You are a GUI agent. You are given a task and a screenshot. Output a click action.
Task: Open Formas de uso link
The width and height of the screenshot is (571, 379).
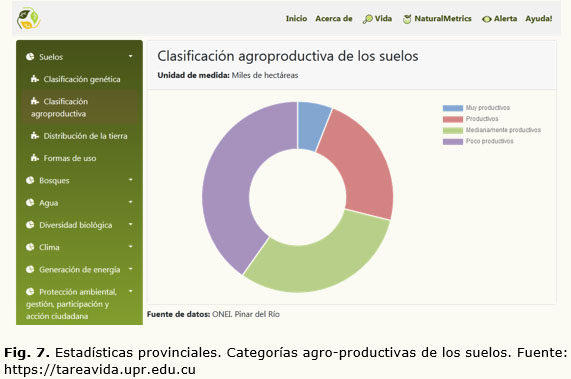point(70,158)
